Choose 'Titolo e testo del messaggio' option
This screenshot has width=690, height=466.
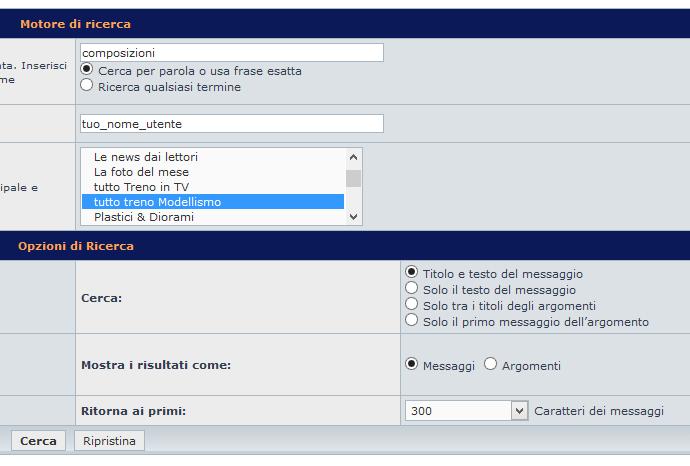(411, 273)
